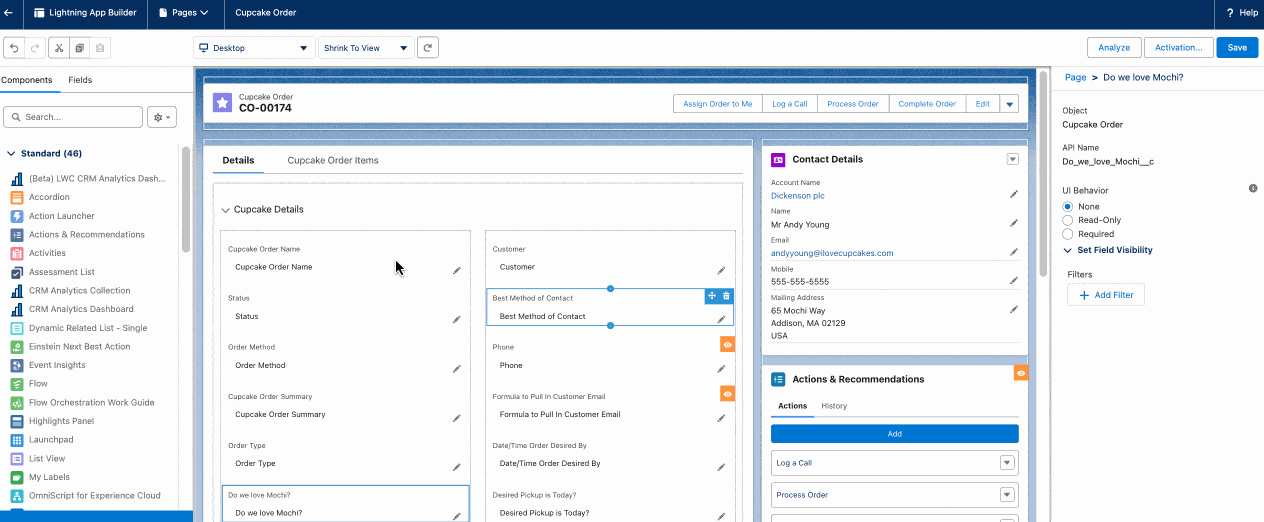Image resolution: width=1264 pixels, height=522 pixels.
Task: Select CRM Analytics Dashboard component
Action: [82, 309]
